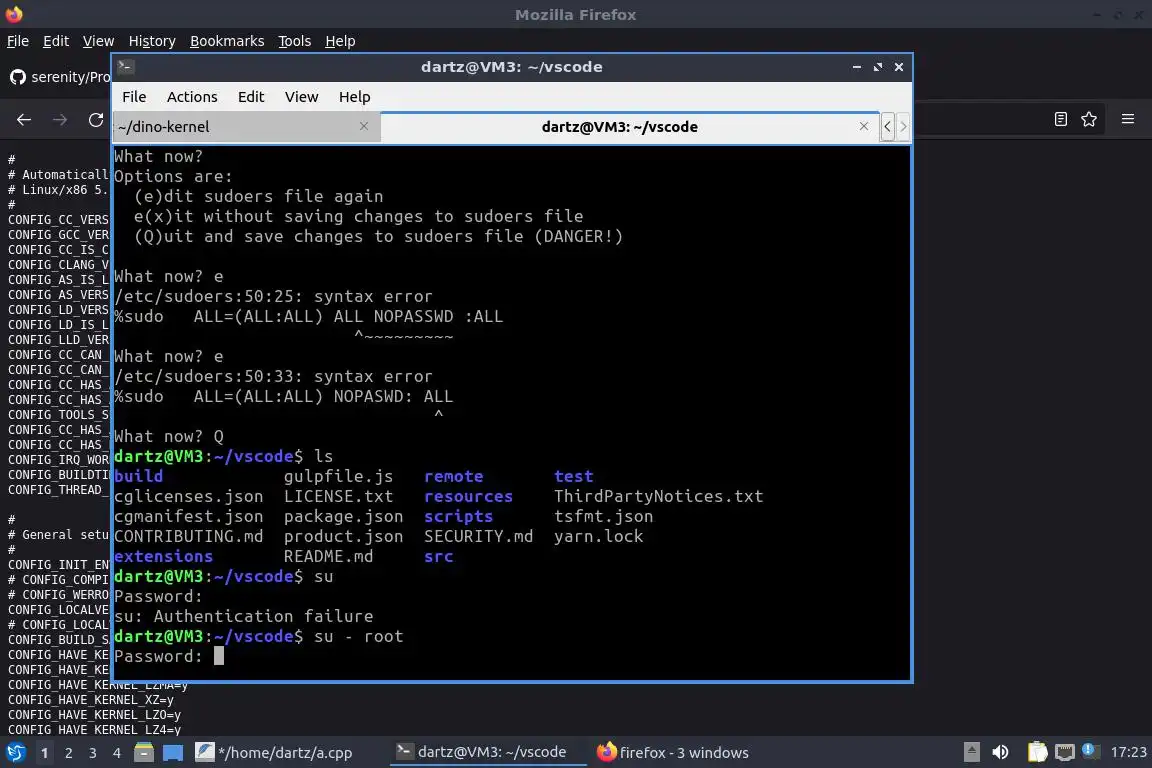Viewport: 1152px width, 768px height.
Task: Switch to workspace 2
Action: click(x=69, y=753)
